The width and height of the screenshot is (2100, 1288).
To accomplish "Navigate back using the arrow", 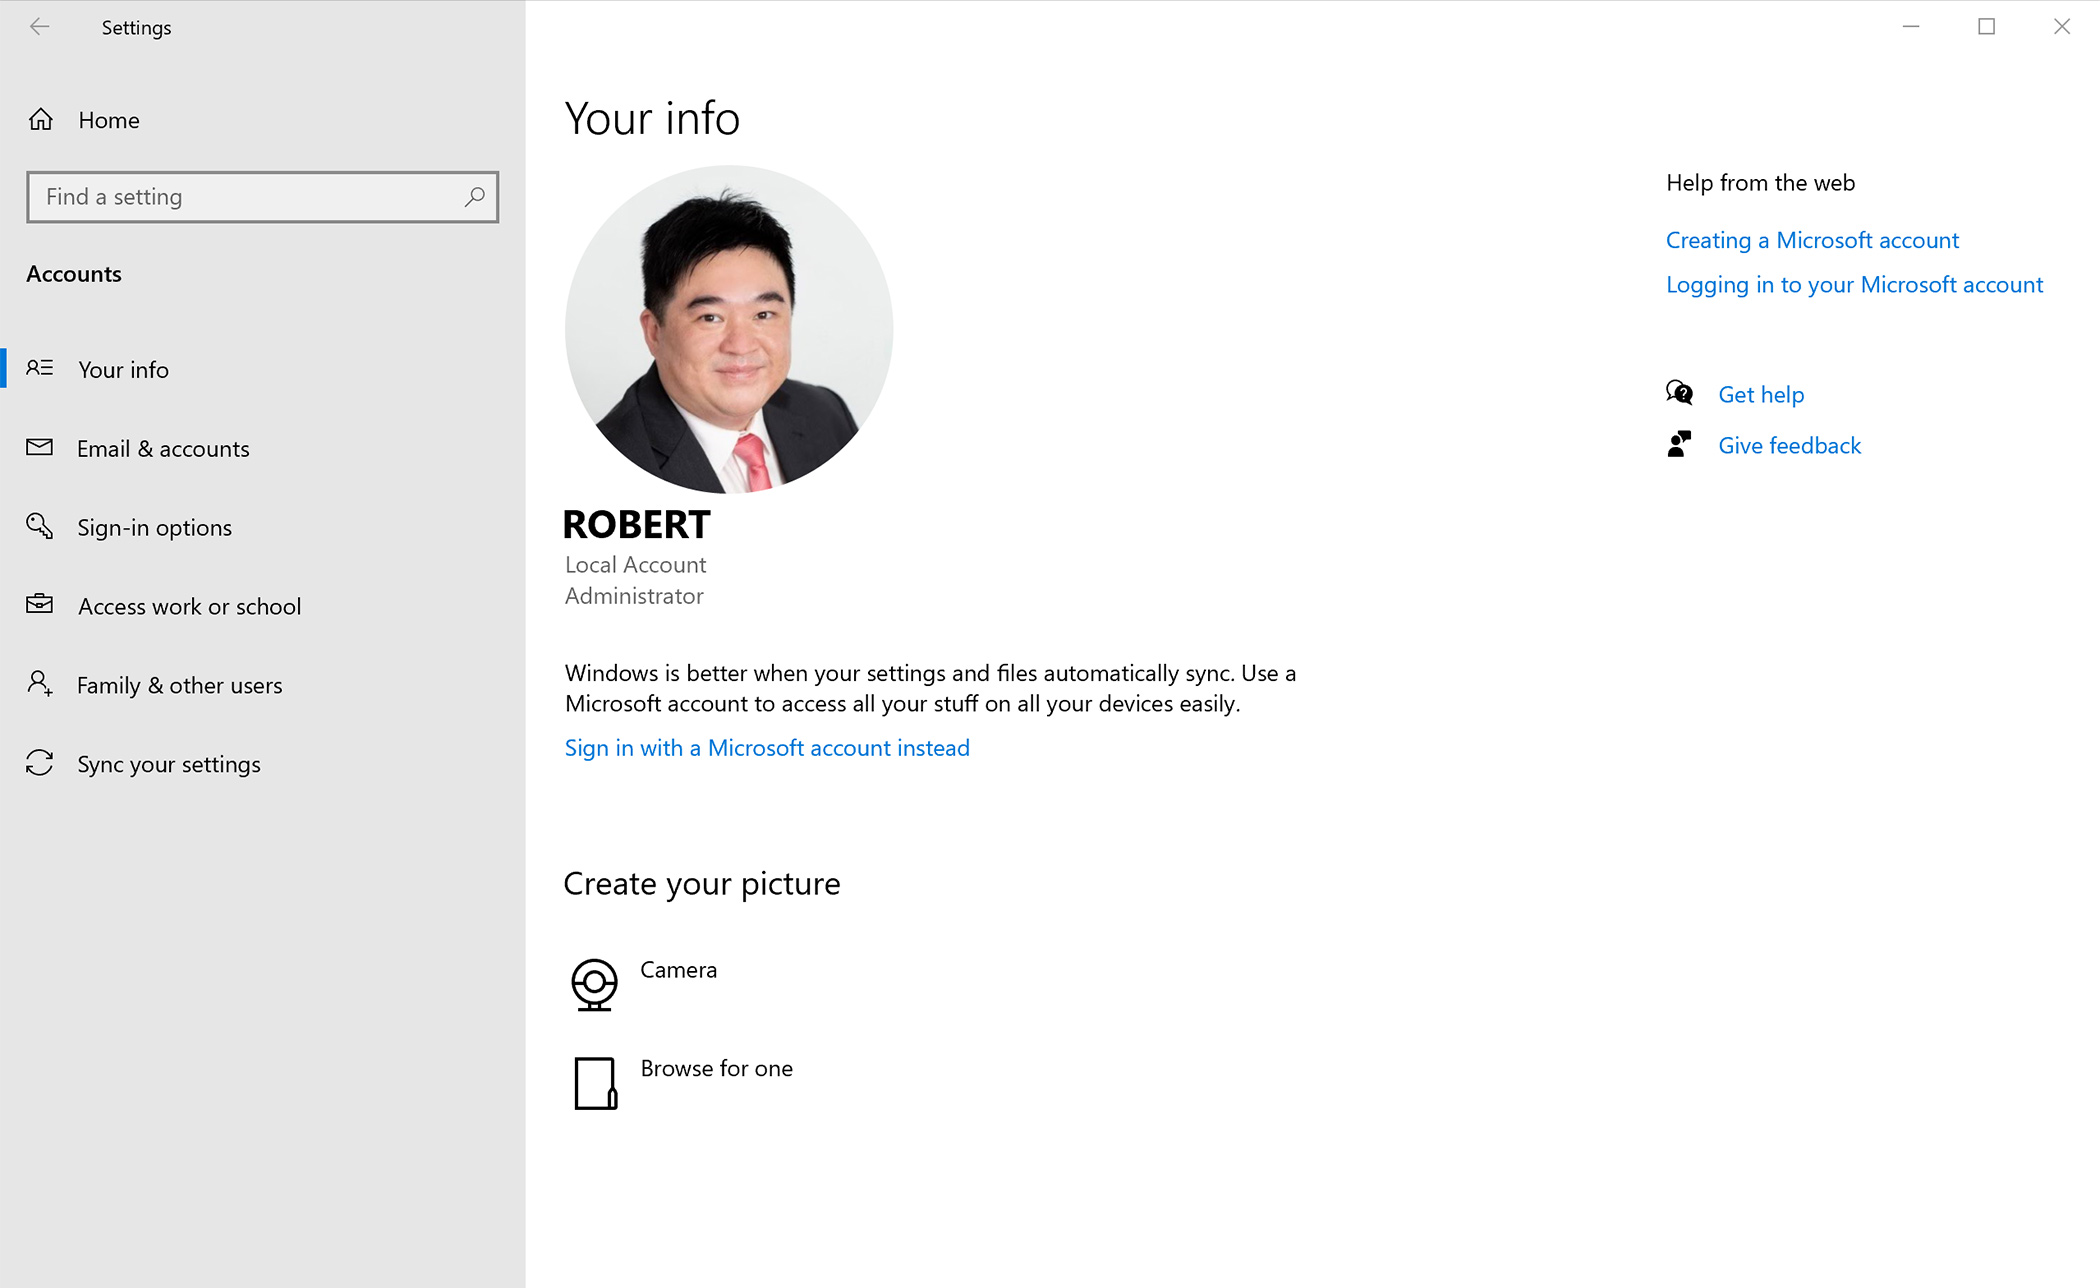I will click(x=40, y=27).
